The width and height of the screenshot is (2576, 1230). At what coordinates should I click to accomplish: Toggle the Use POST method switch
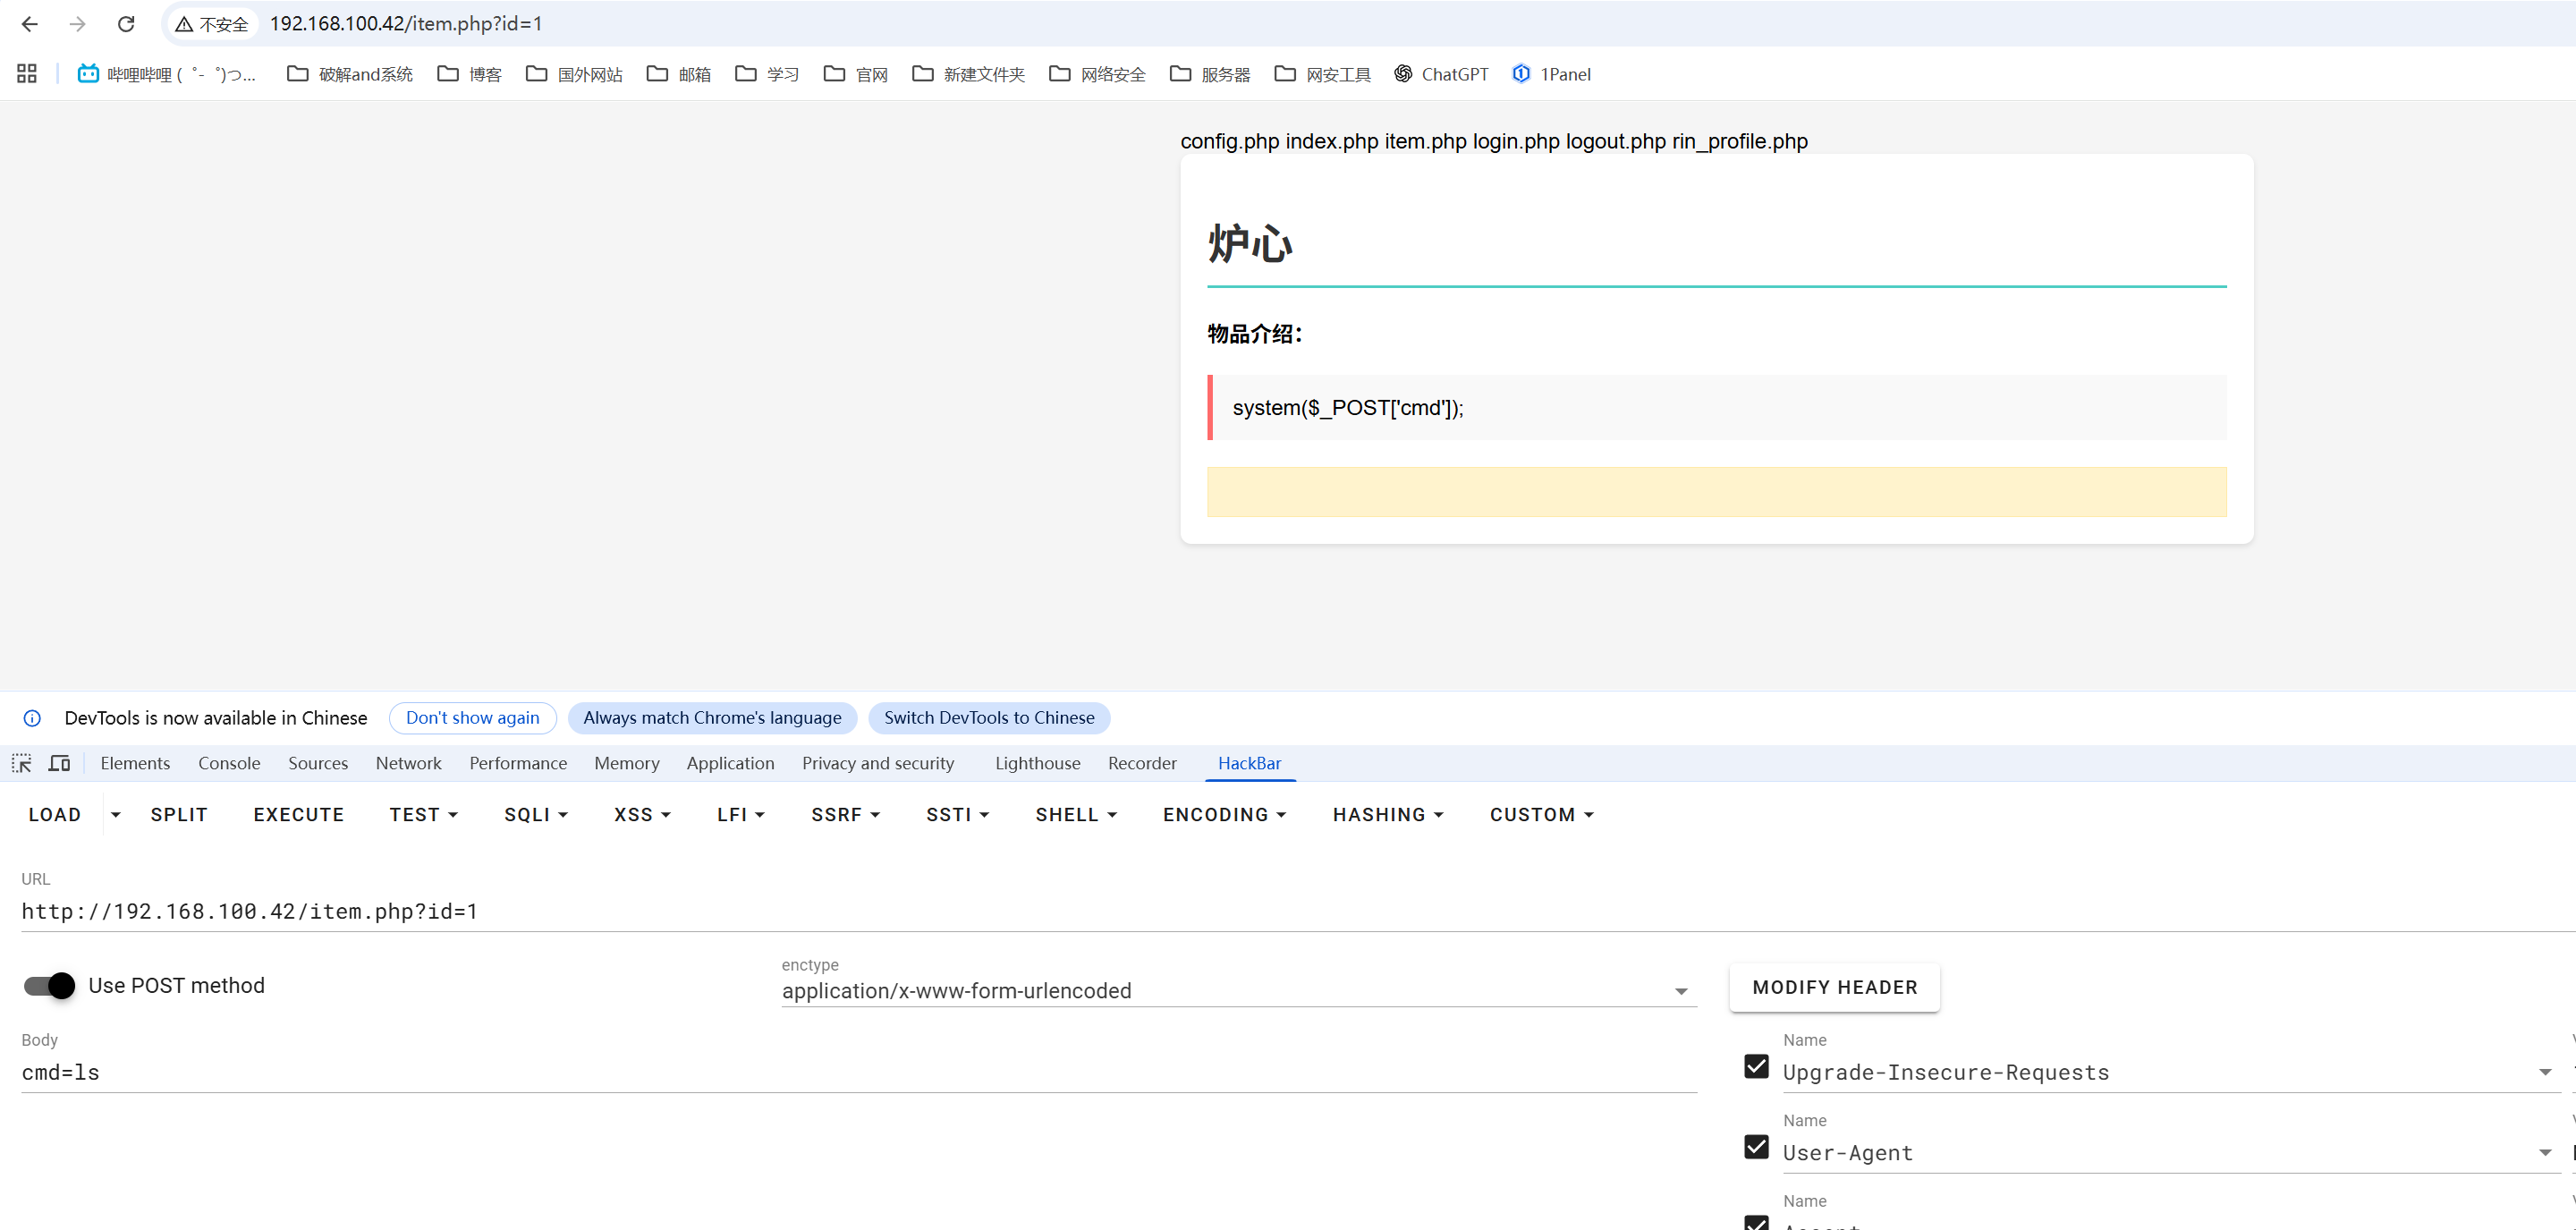pos(50,986)
